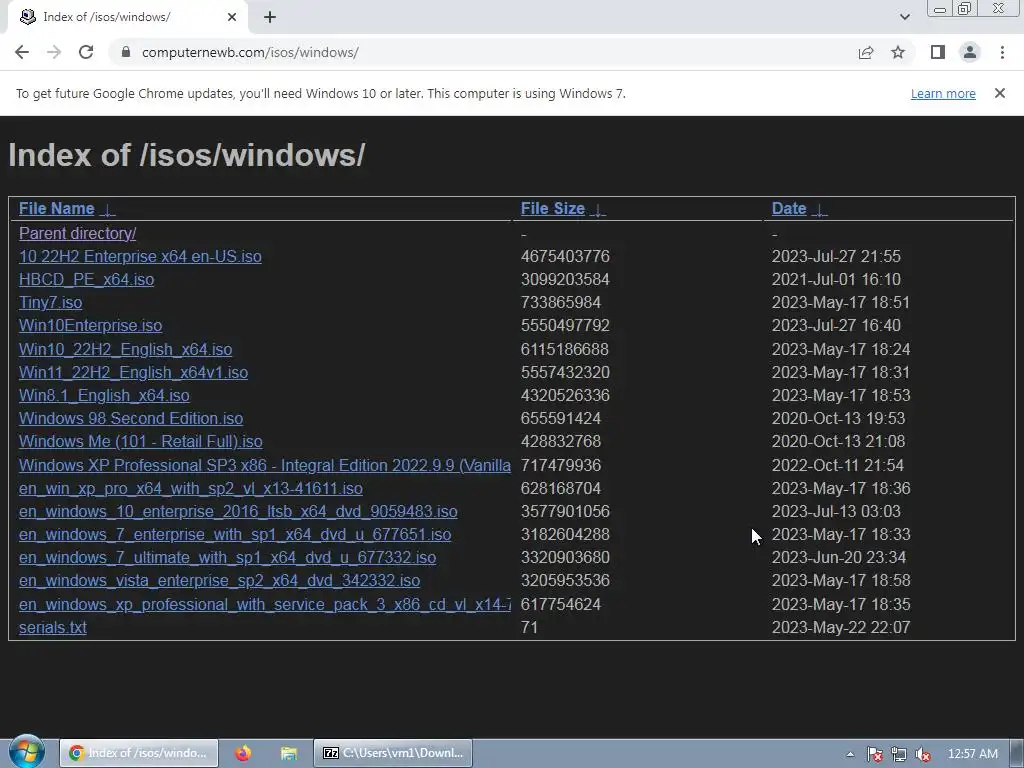Image resolution: width=1024 pixels, height=768 pixels.
Task: Expand the tab search dropdown
Action: tap(904, 17)
